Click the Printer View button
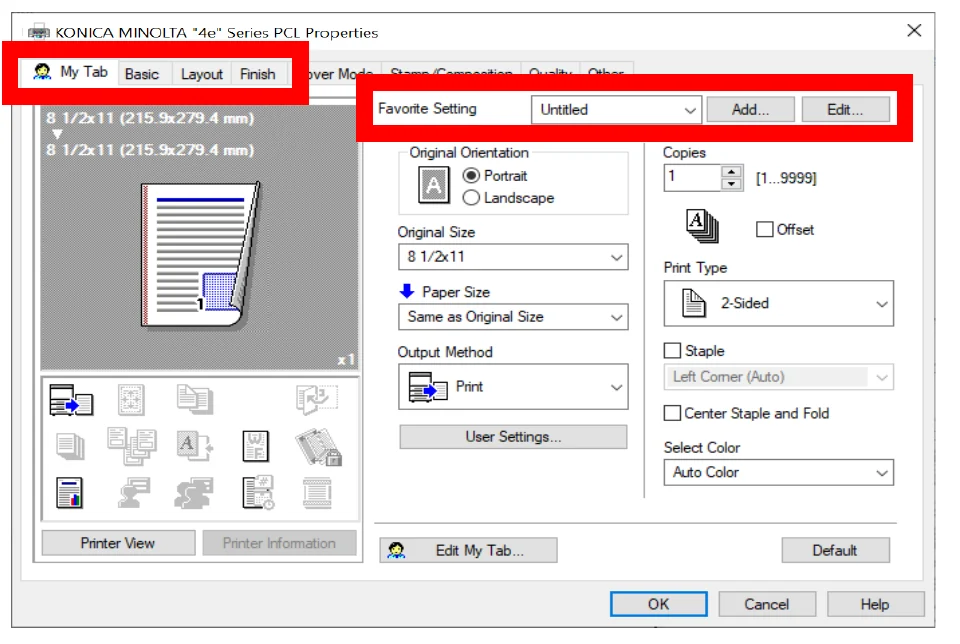 pos(118,543)
